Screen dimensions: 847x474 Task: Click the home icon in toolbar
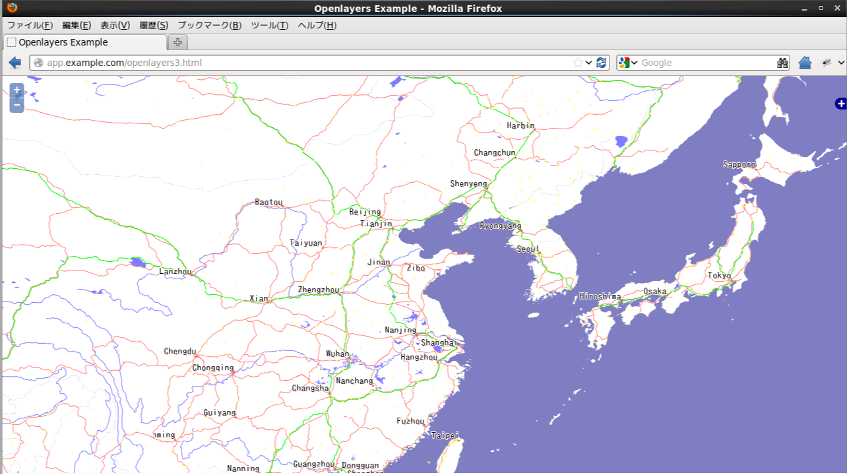[805, 63]
